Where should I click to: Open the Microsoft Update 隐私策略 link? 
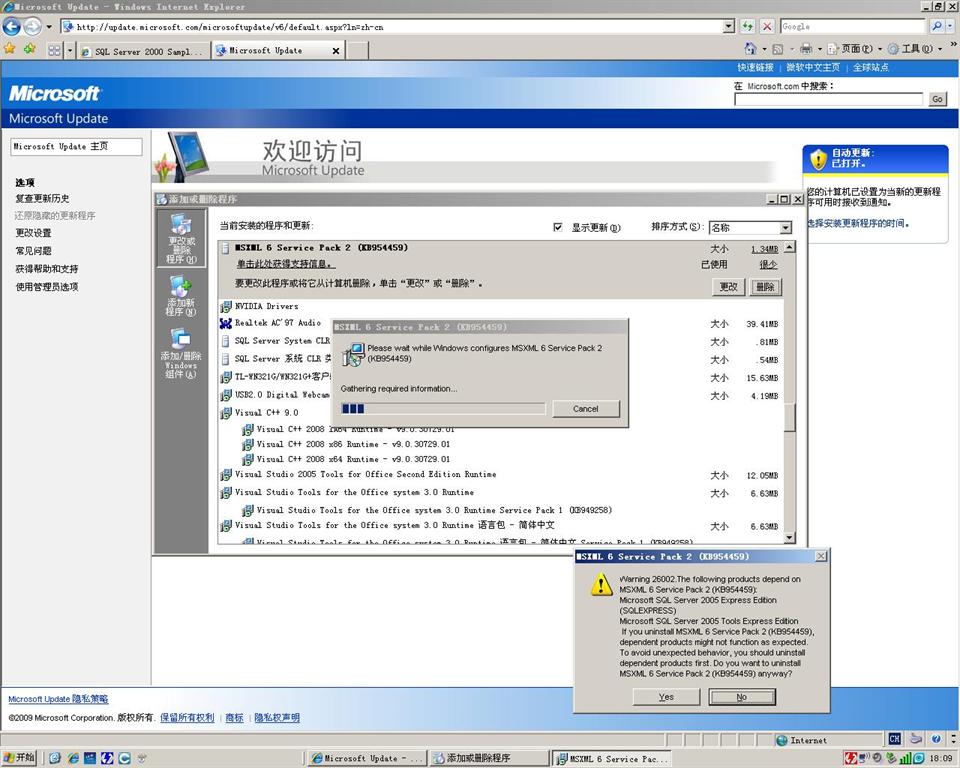click(58, 699)
